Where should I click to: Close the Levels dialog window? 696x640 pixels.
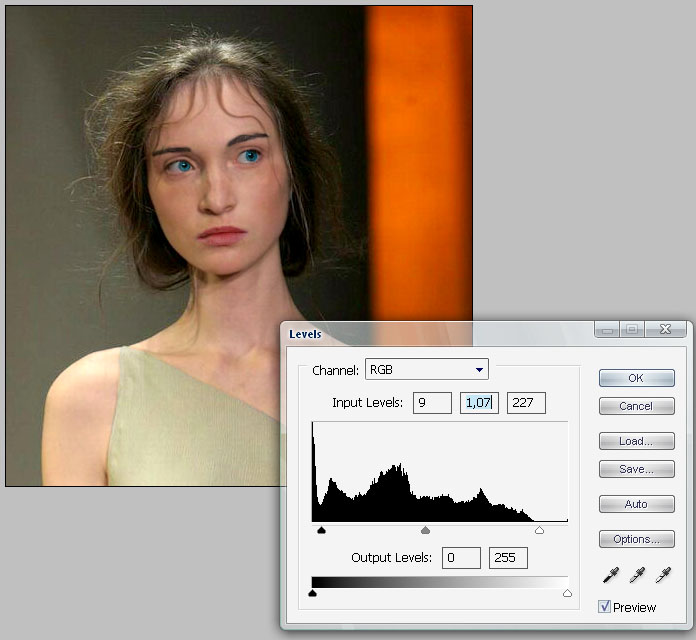[665, 329]
